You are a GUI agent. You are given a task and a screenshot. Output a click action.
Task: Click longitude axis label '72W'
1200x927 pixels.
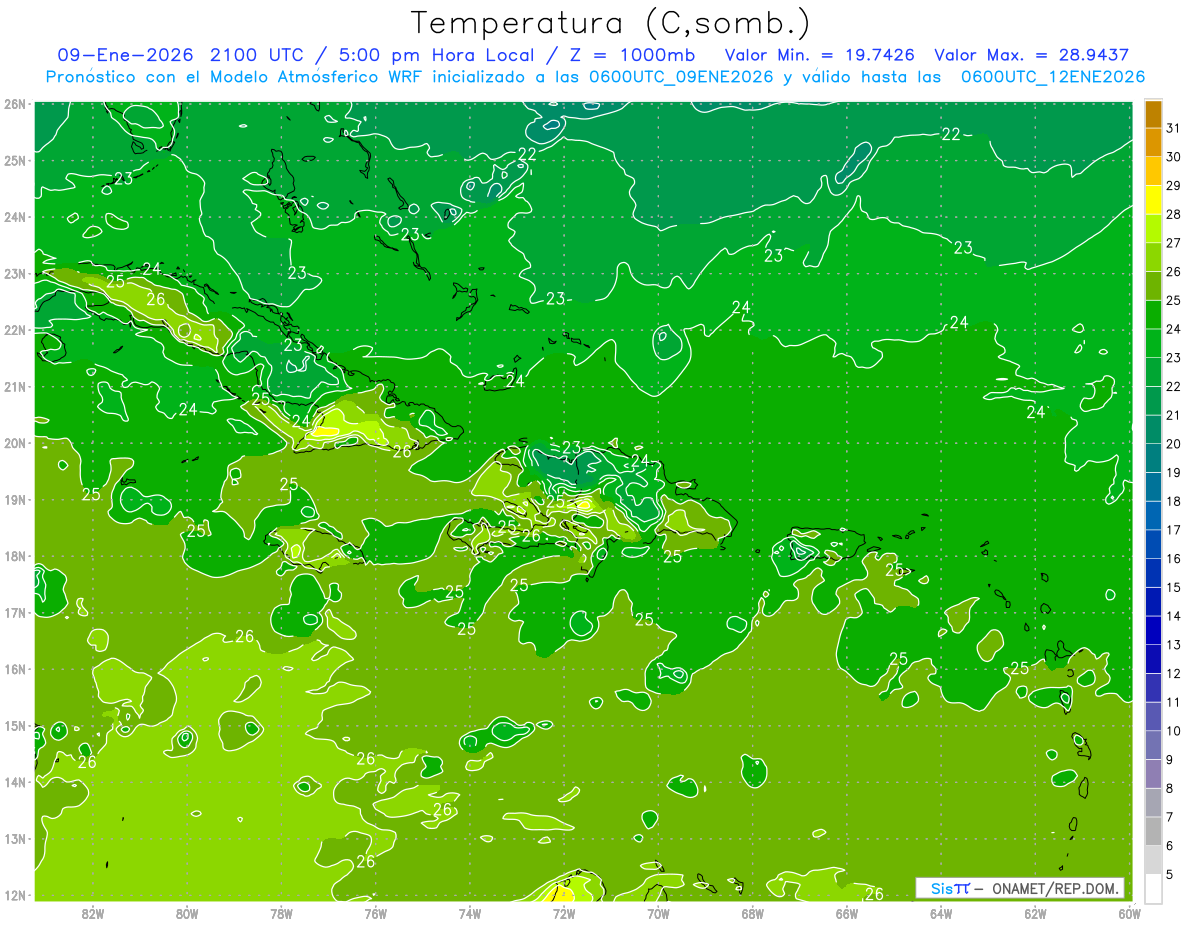563,913
